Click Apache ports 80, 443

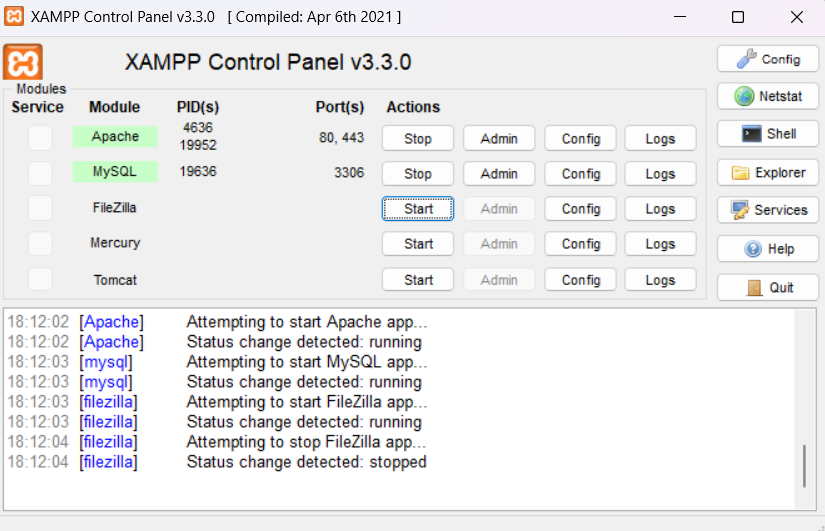coord(341,137)
